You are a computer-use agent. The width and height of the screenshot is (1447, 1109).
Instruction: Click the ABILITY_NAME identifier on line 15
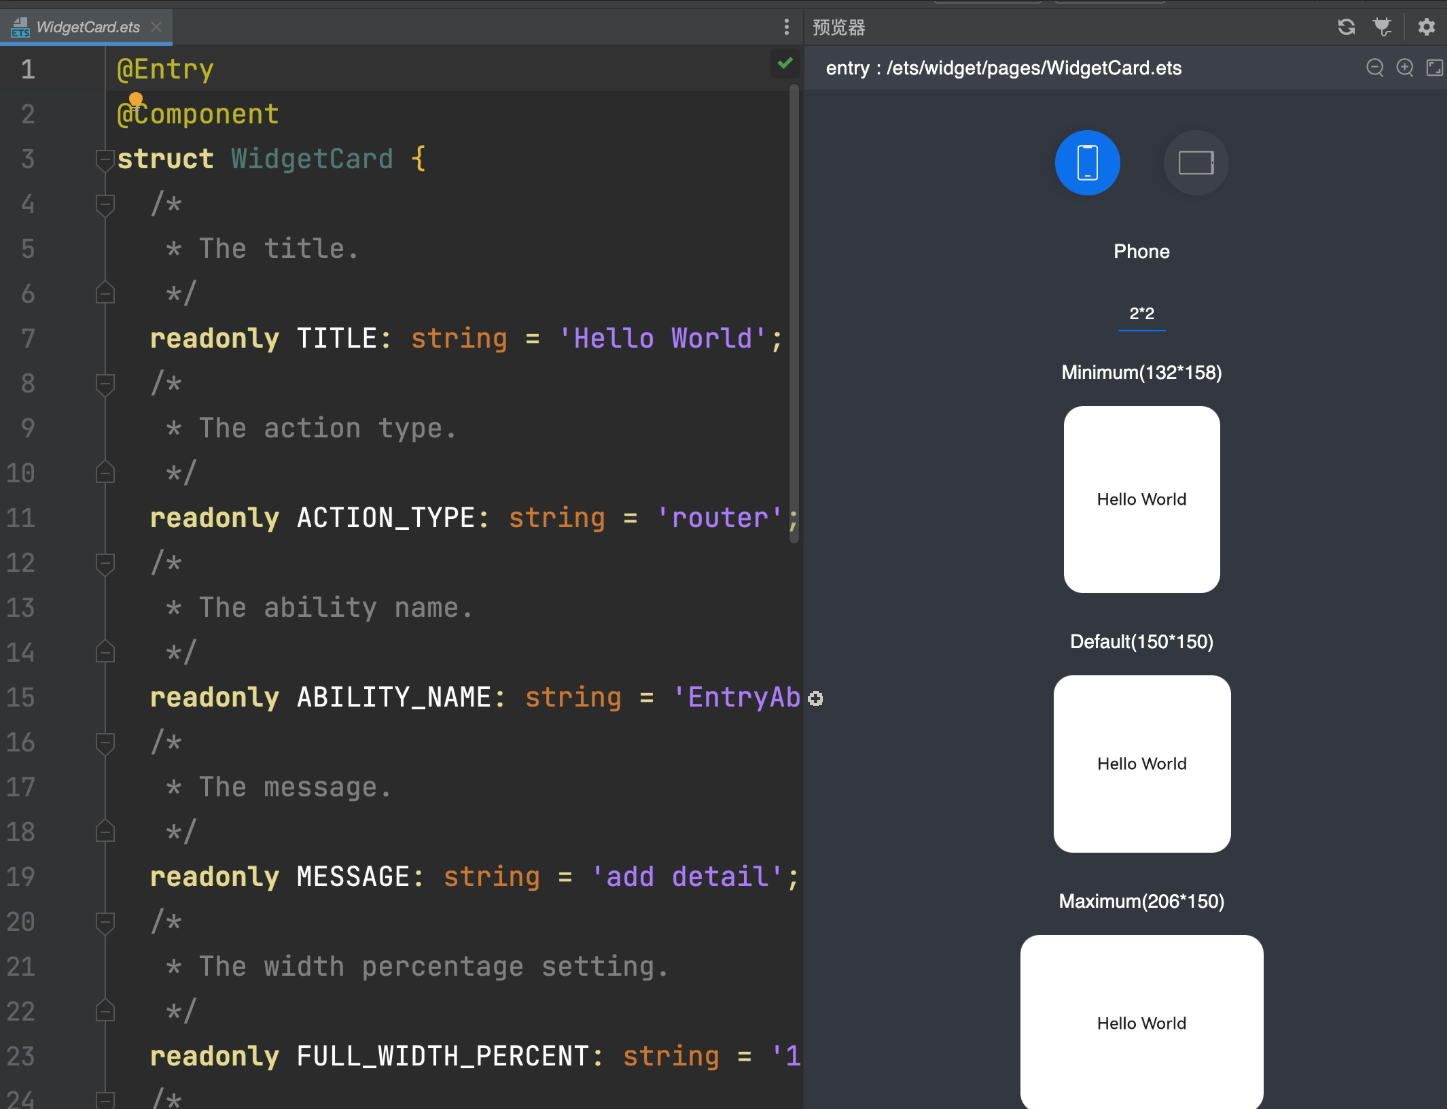click(394, 697)
